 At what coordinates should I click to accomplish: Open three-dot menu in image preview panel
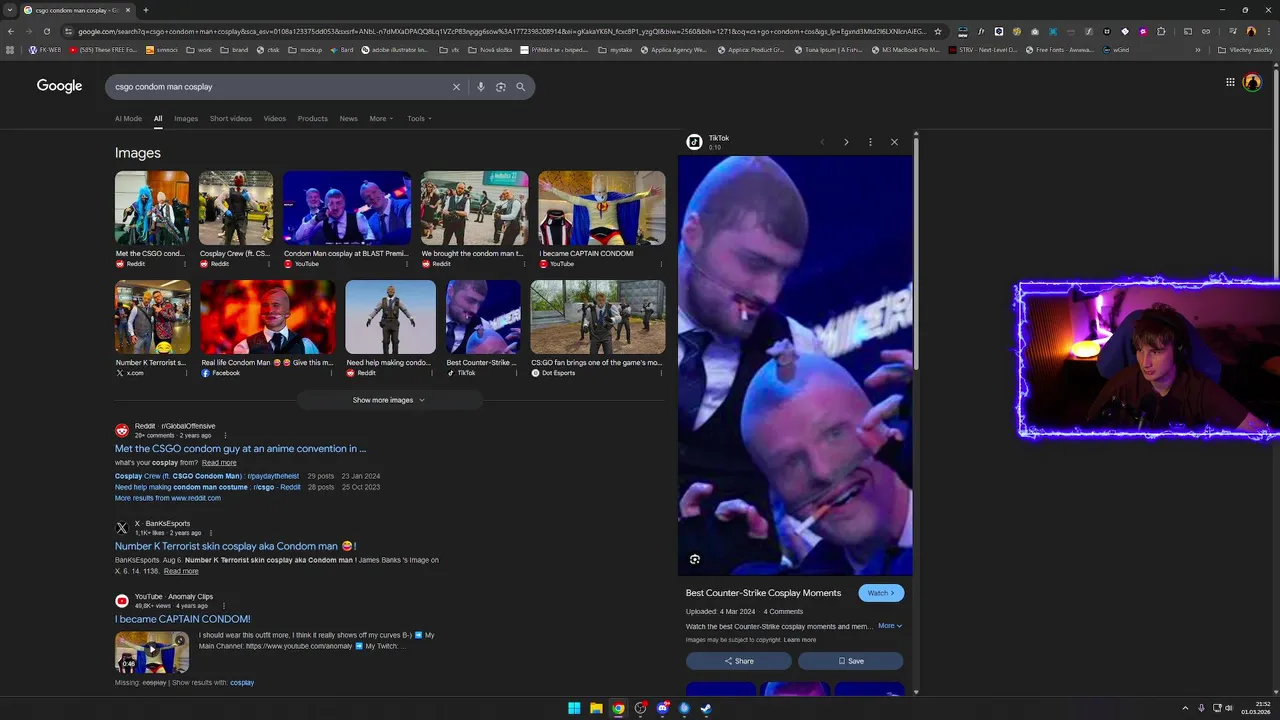click(870, 142)
